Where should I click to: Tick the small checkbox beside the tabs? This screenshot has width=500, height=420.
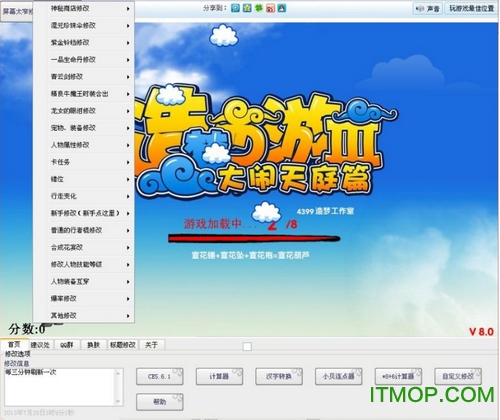tap(247, 347)
